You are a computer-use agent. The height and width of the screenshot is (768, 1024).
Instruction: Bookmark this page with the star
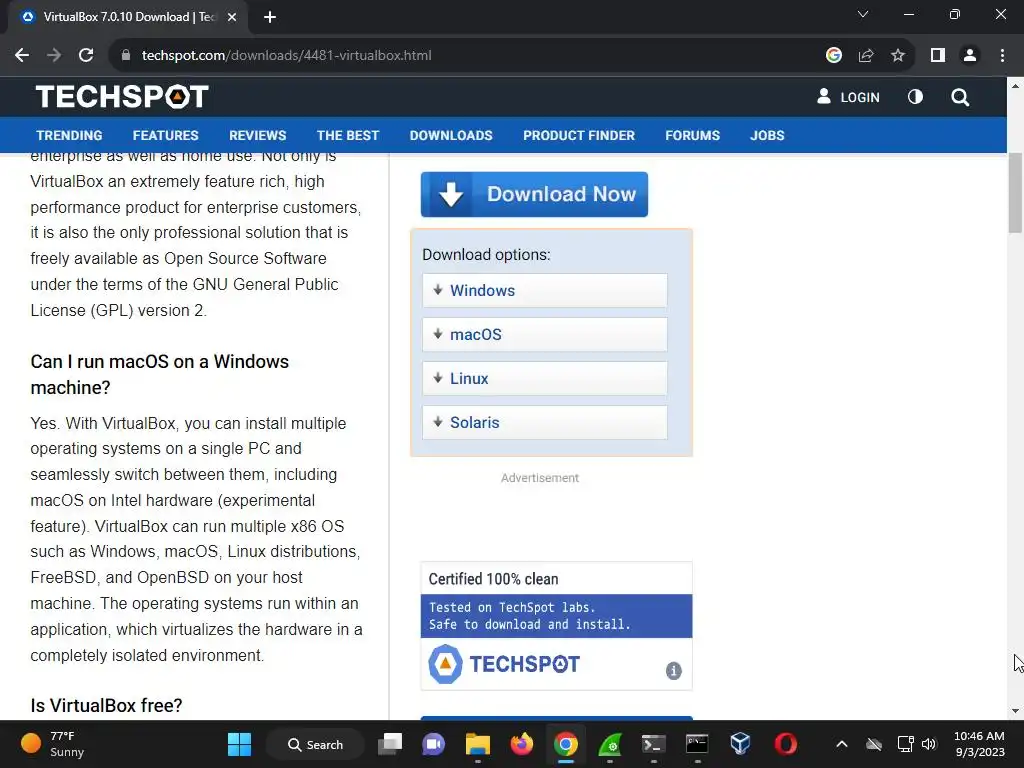click(898, 56)
